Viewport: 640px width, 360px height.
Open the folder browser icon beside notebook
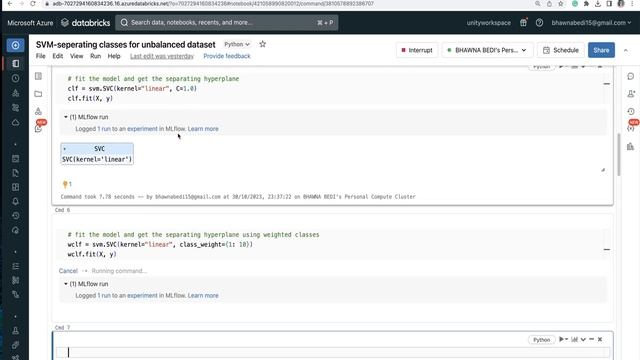point(38,94)
